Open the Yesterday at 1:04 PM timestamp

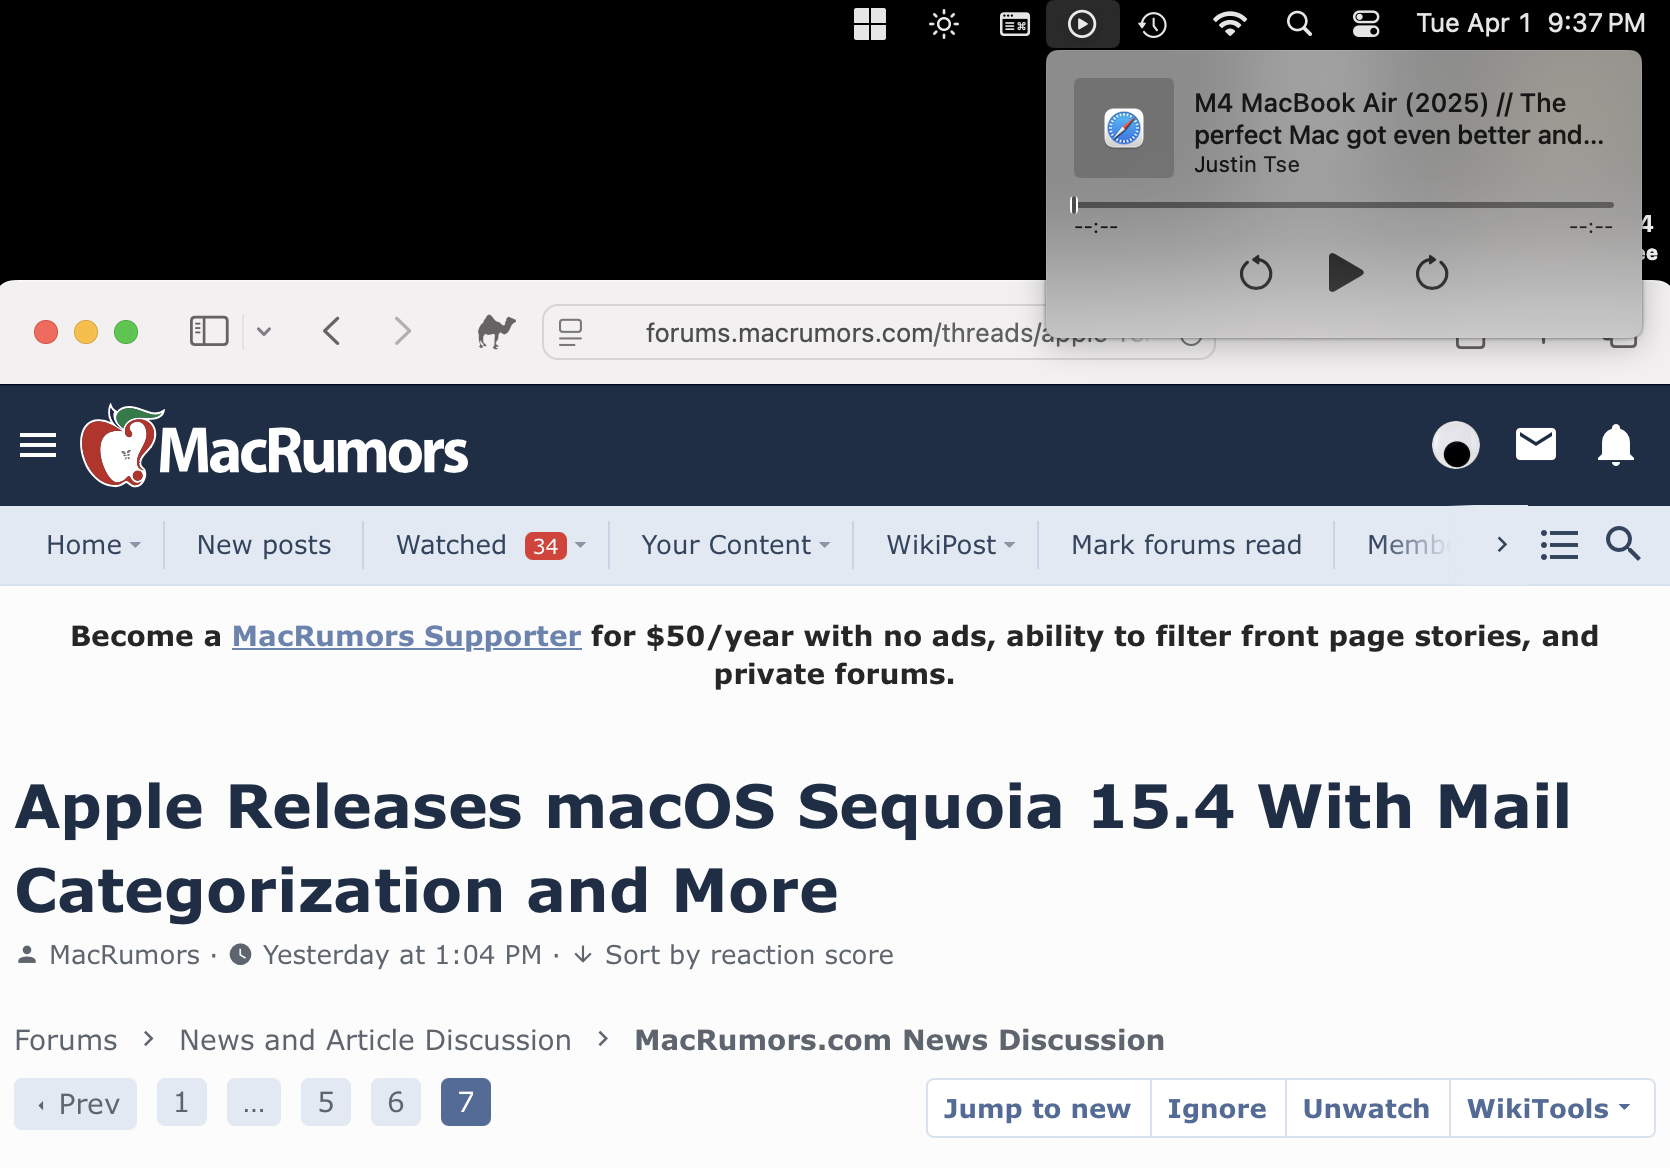[x=402, y=955]
